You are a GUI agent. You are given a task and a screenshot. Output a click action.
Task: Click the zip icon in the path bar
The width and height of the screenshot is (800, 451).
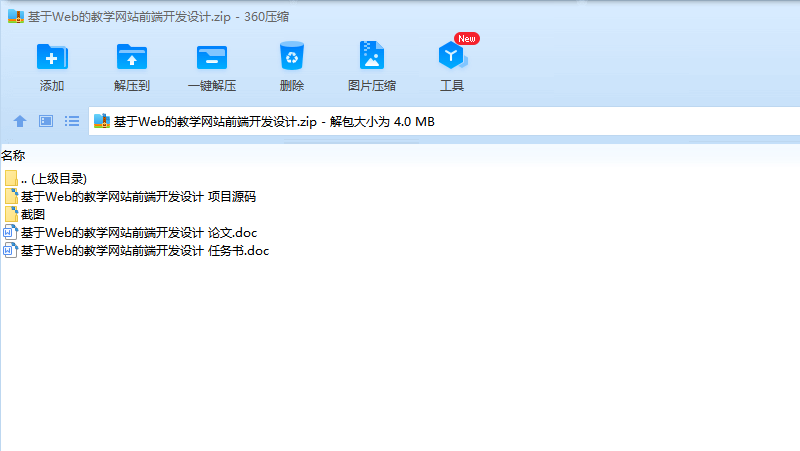click(102, 121)
